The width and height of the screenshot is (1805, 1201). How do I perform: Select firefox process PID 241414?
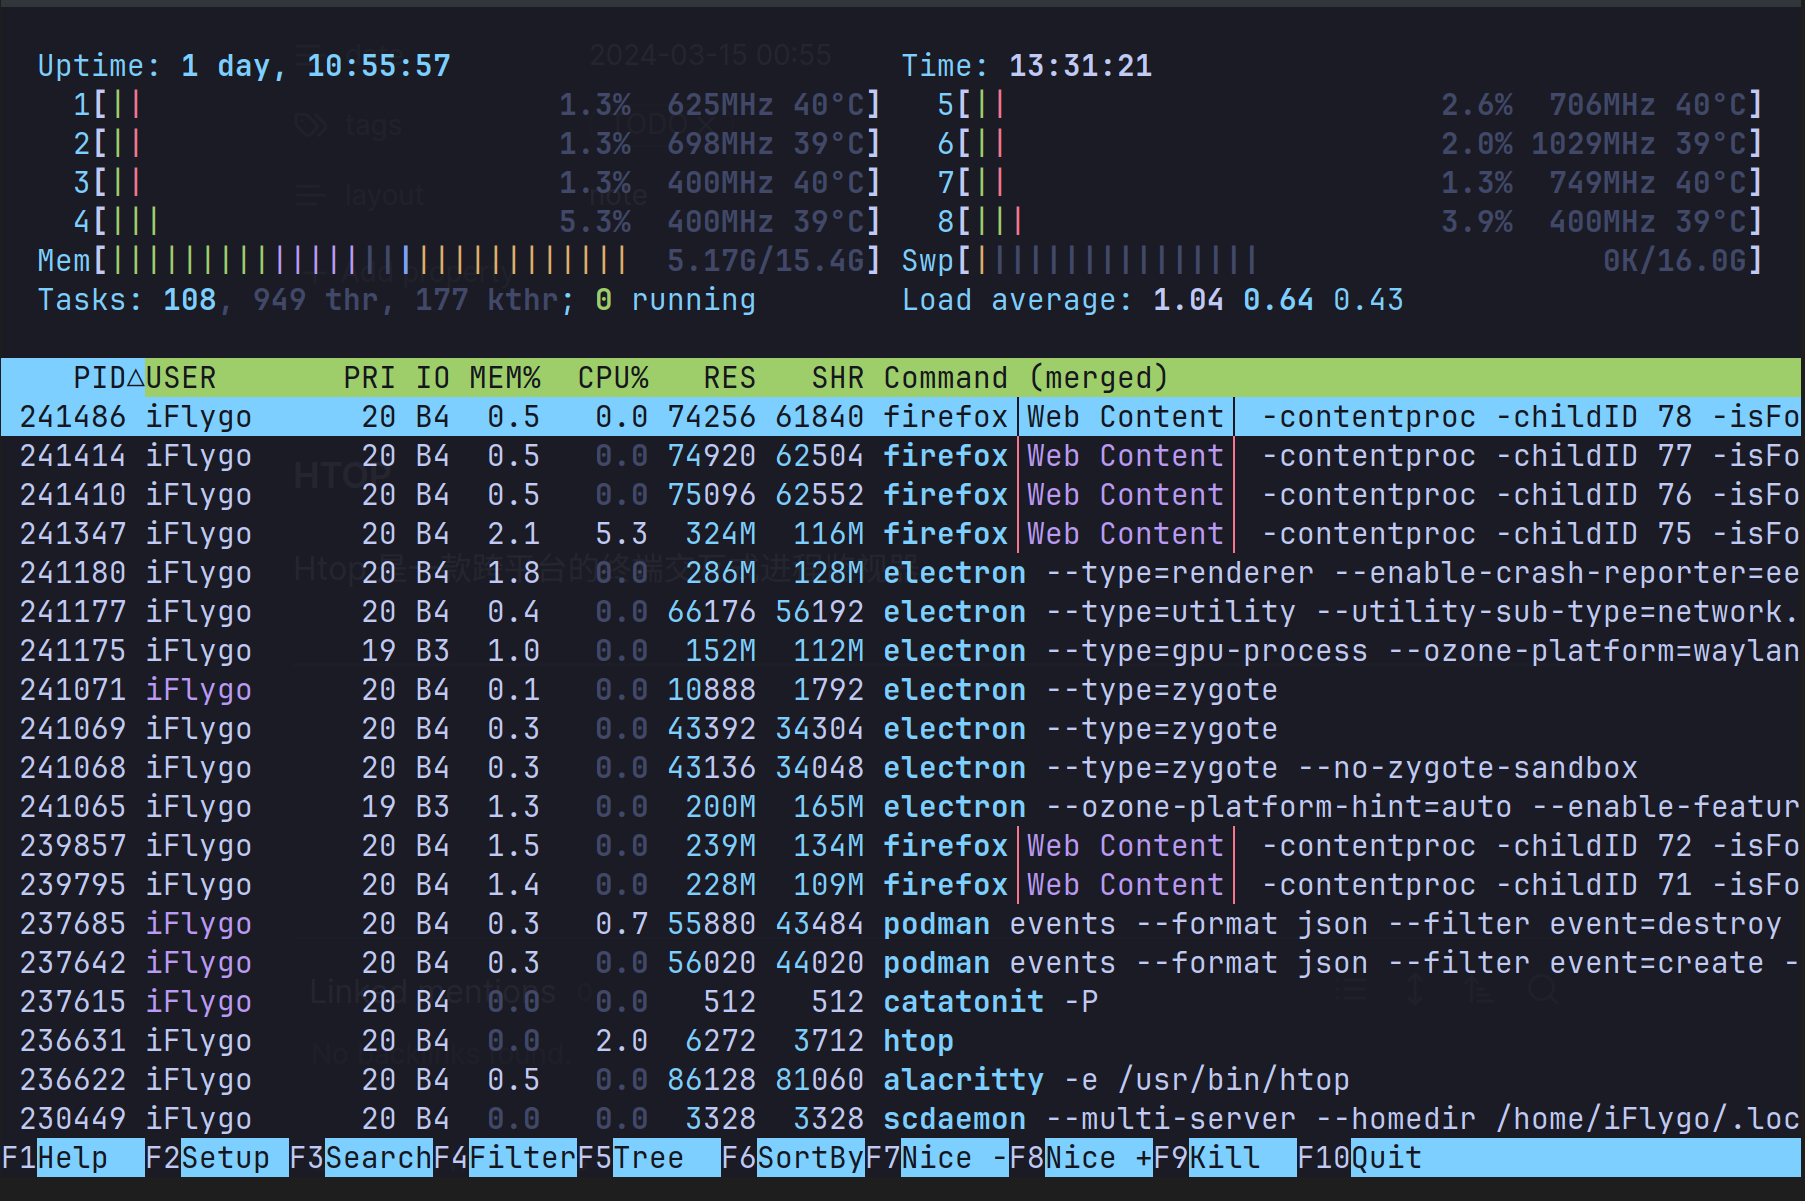pyautogui.click(x=901, y=456)
